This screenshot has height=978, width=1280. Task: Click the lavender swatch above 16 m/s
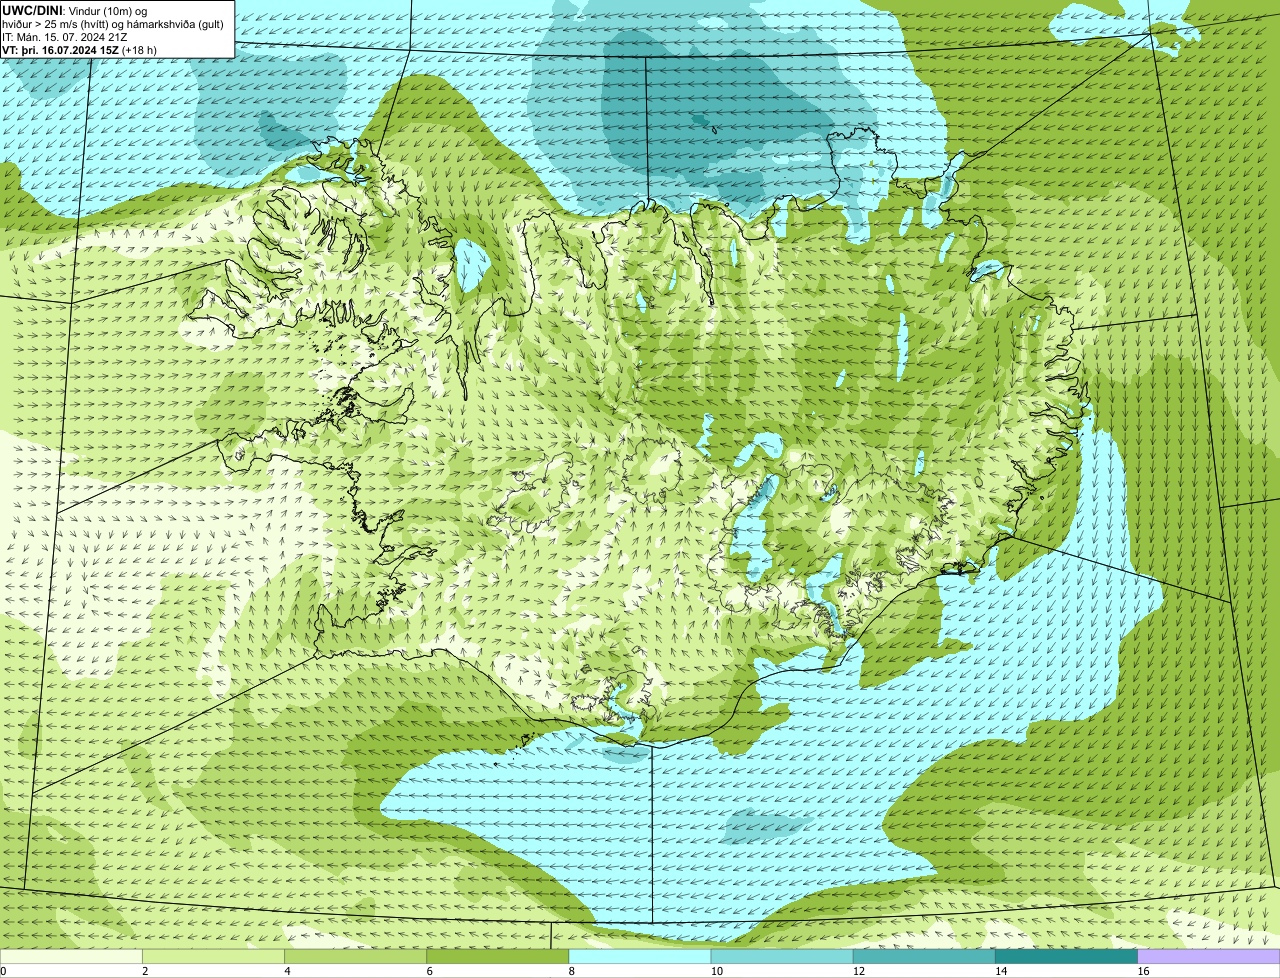coord(1208,957)
